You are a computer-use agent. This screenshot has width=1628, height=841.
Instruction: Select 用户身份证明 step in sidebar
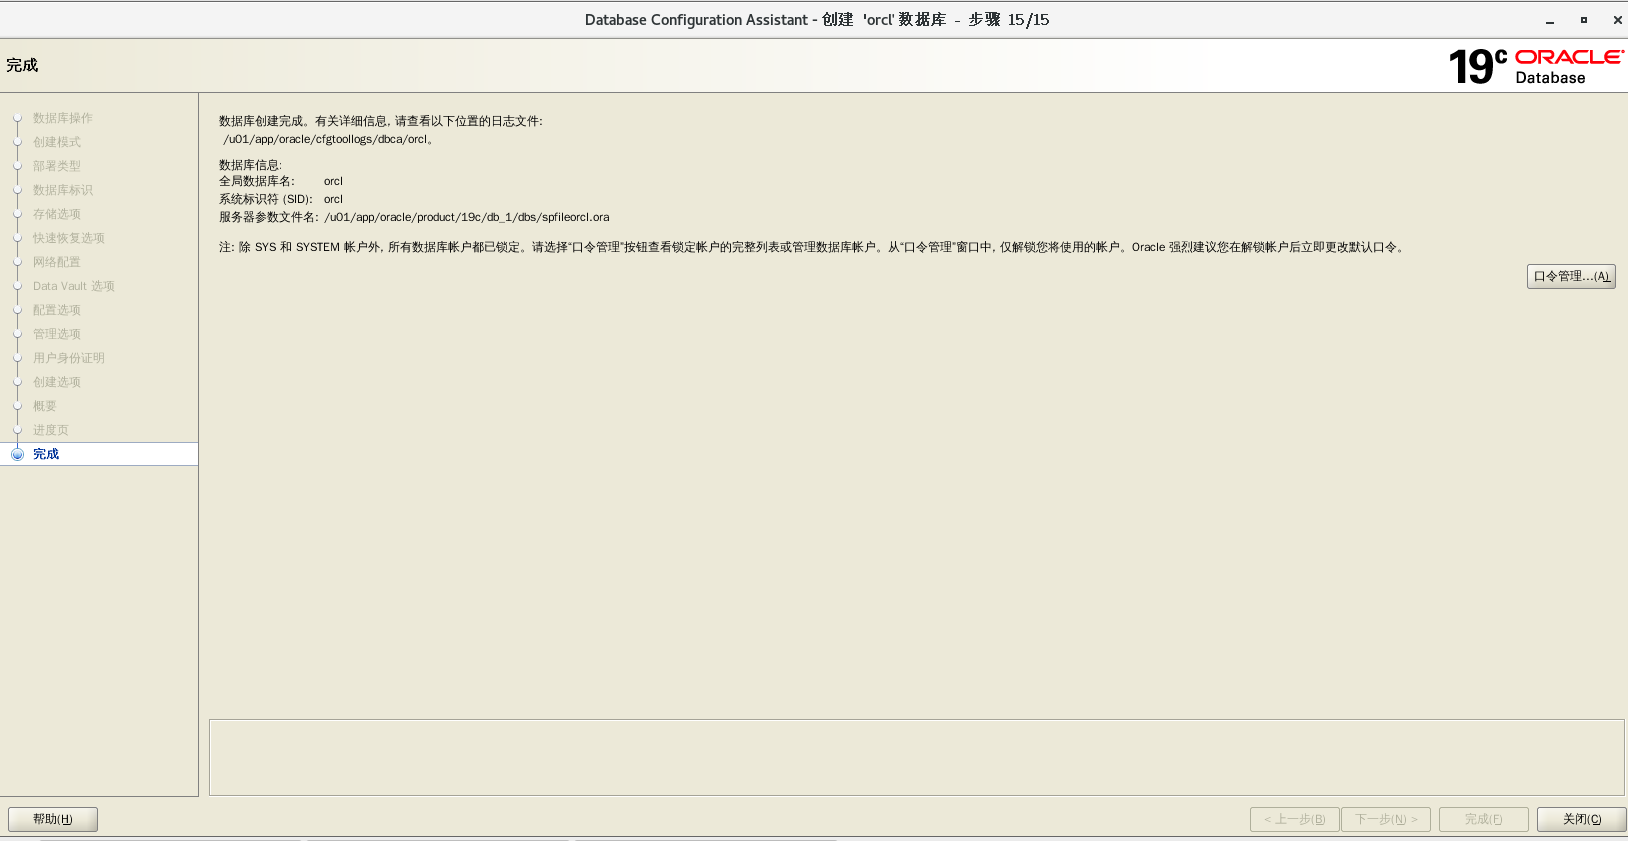(68, 358)
